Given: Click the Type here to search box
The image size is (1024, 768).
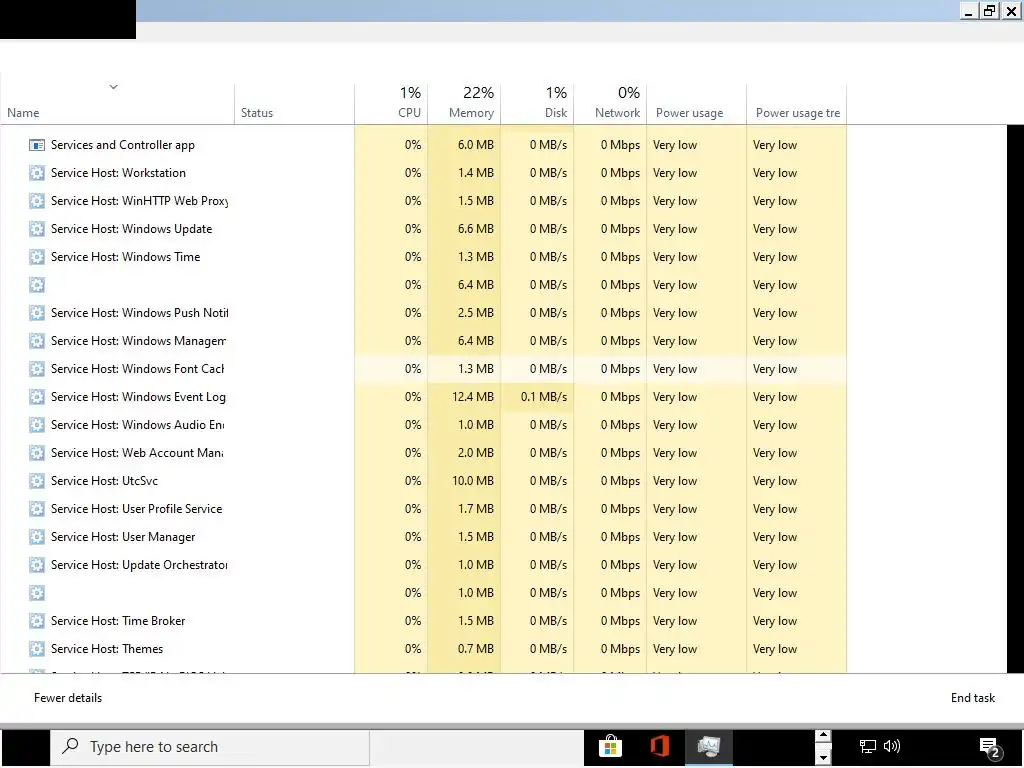Looking at the screenshot, I should click(x=210, y=746).
